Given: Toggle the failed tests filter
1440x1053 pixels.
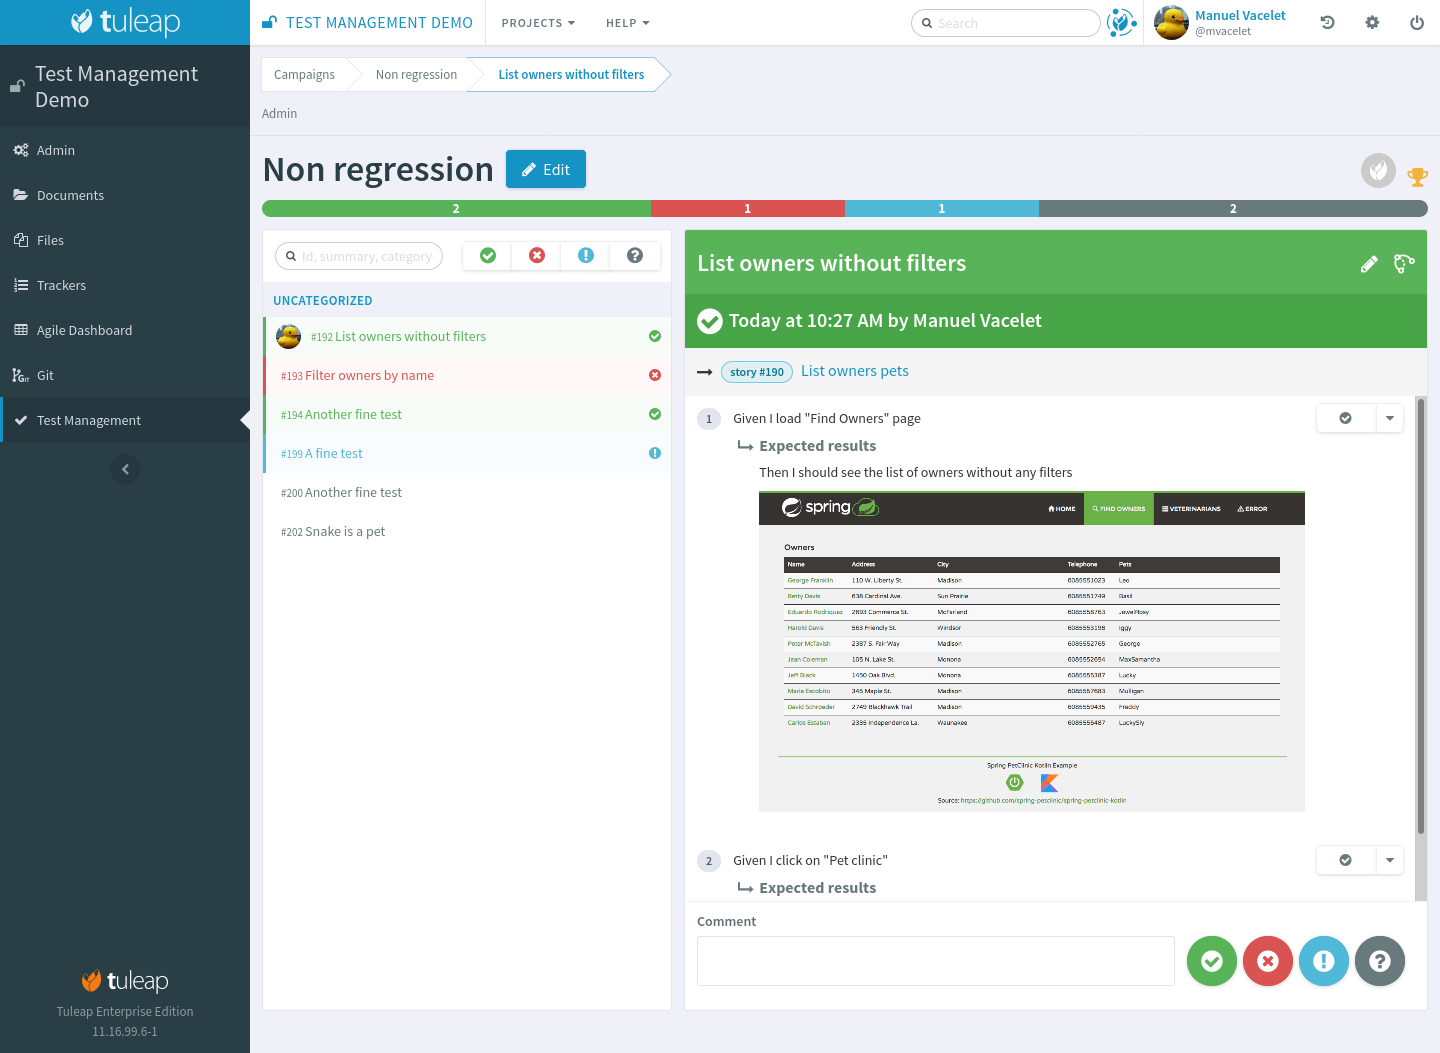Looking at the screenshot, I should (537, 256).
